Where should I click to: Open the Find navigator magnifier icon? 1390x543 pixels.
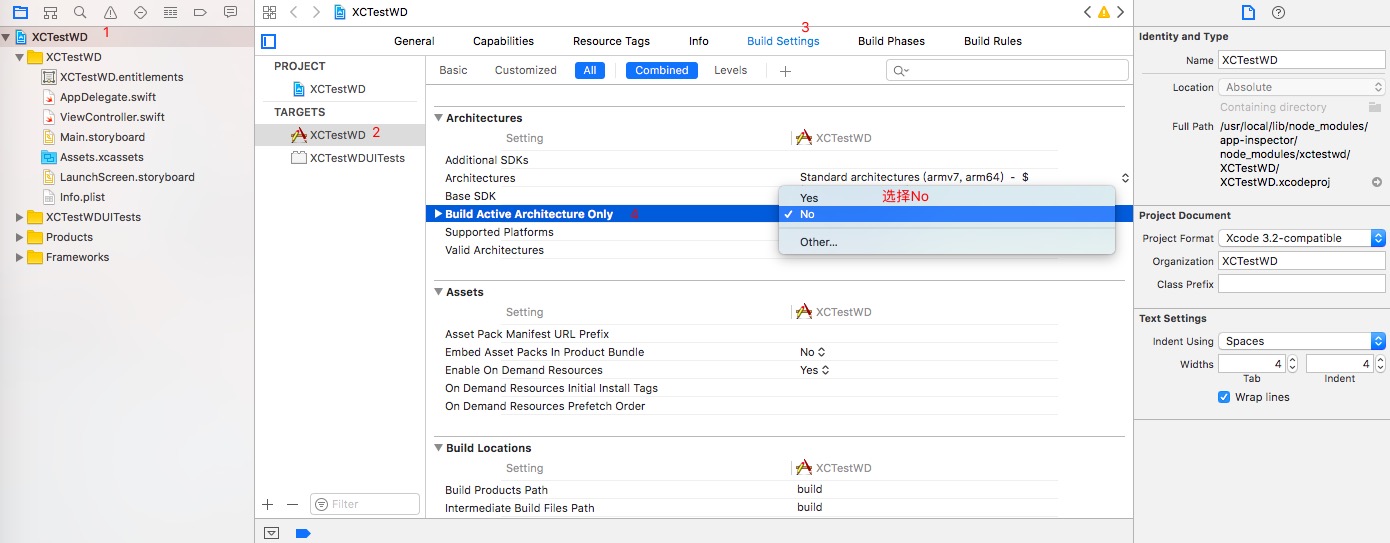coord(80,12)
